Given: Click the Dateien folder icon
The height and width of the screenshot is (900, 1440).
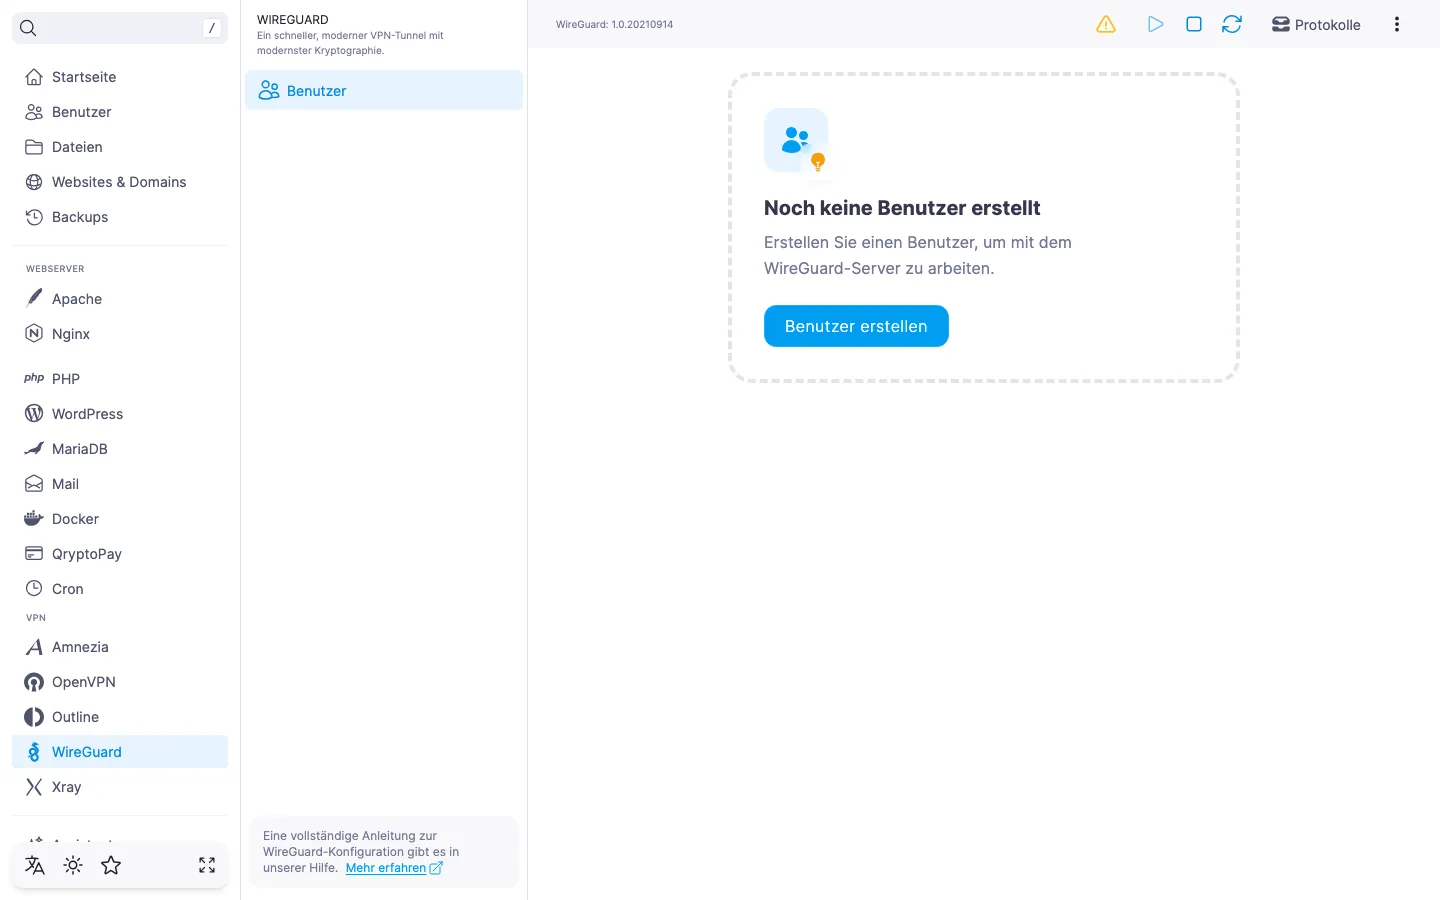Looking at the screenshot, I should (x=34, y=147).
